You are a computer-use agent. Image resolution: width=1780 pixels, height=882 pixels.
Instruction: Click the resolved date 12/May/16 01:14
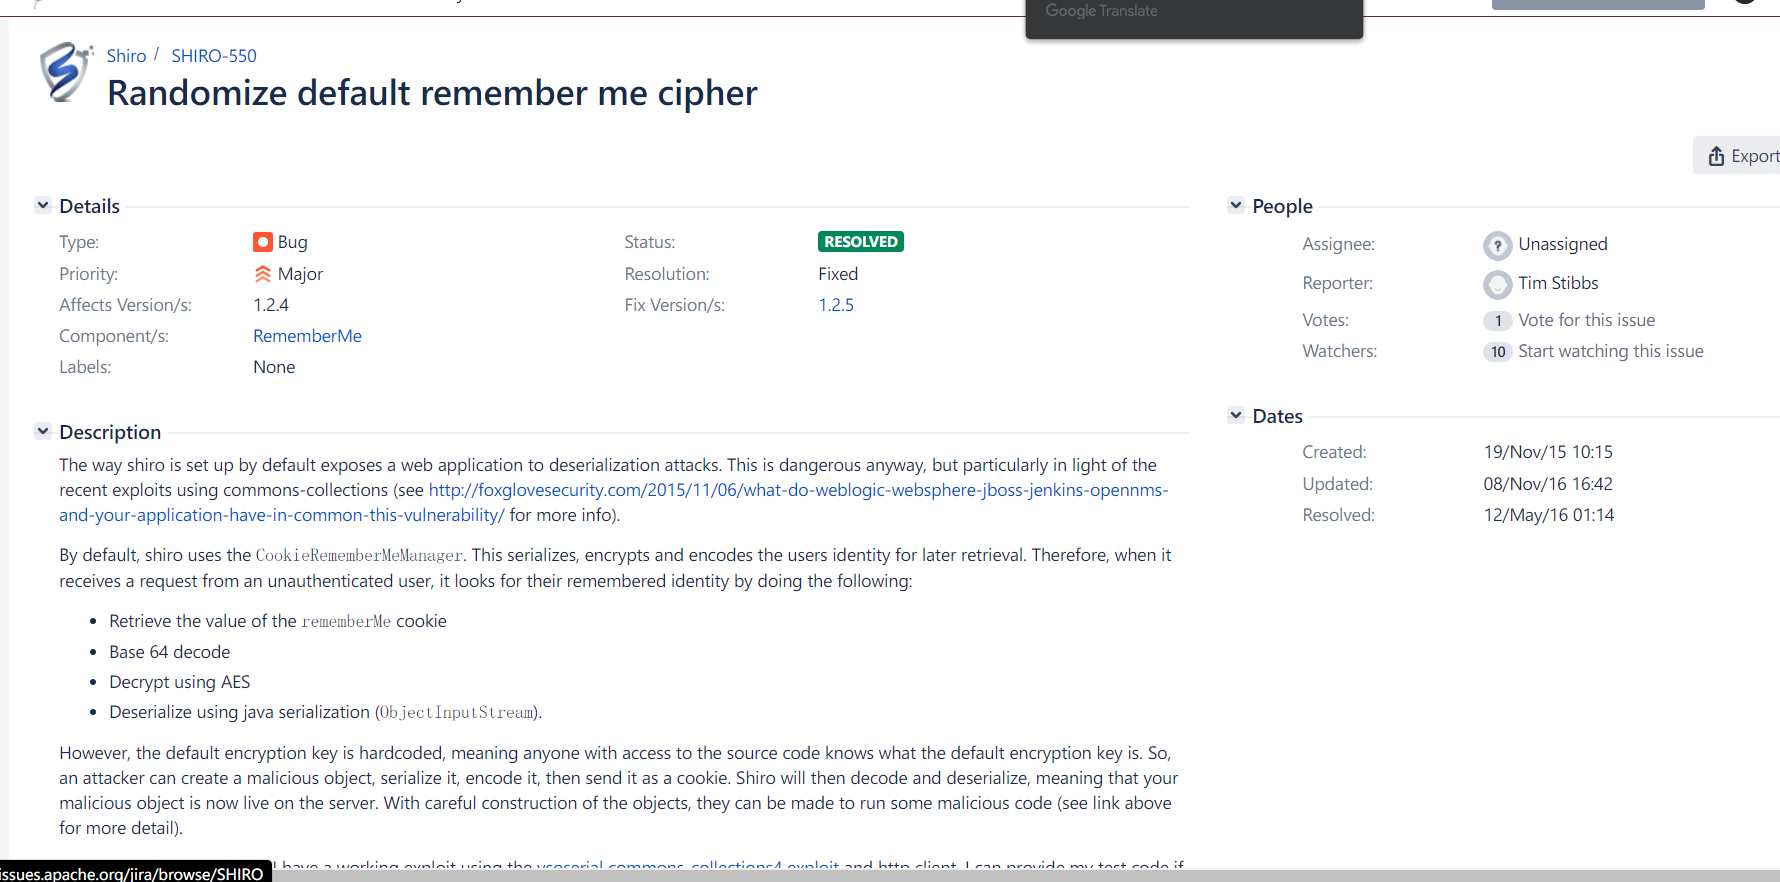click(1549, 515)
